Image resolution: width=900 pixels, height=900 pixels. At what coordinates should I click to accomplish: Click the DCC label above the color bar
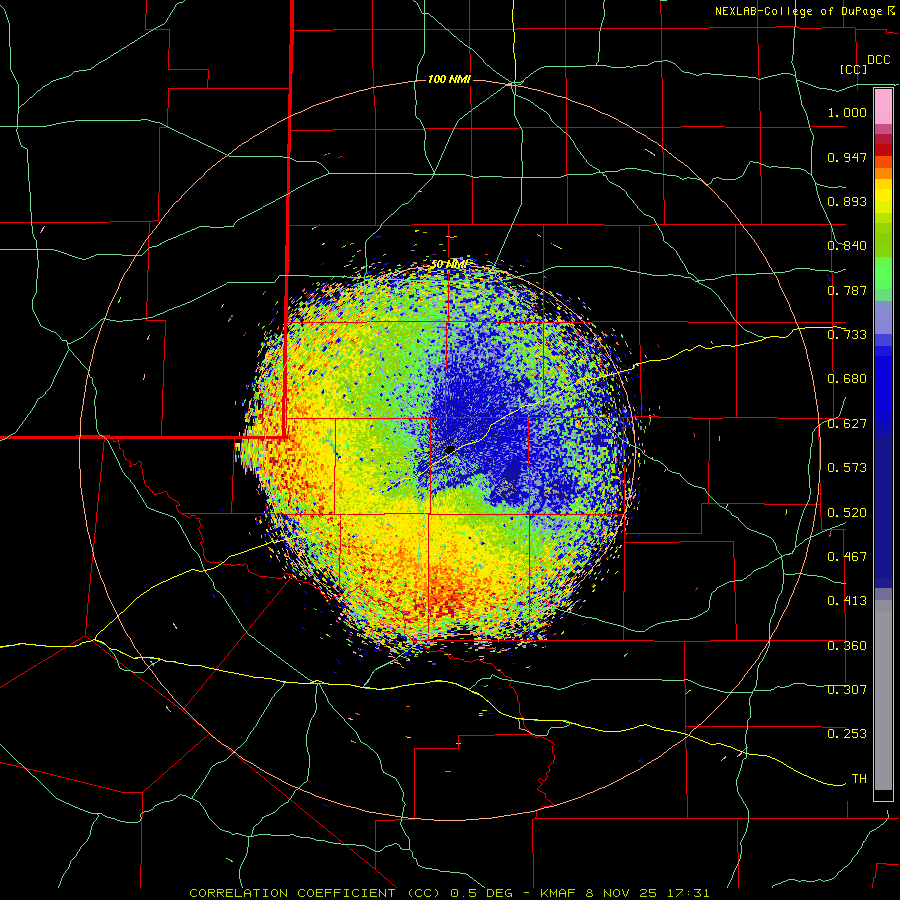click(878, 60)
